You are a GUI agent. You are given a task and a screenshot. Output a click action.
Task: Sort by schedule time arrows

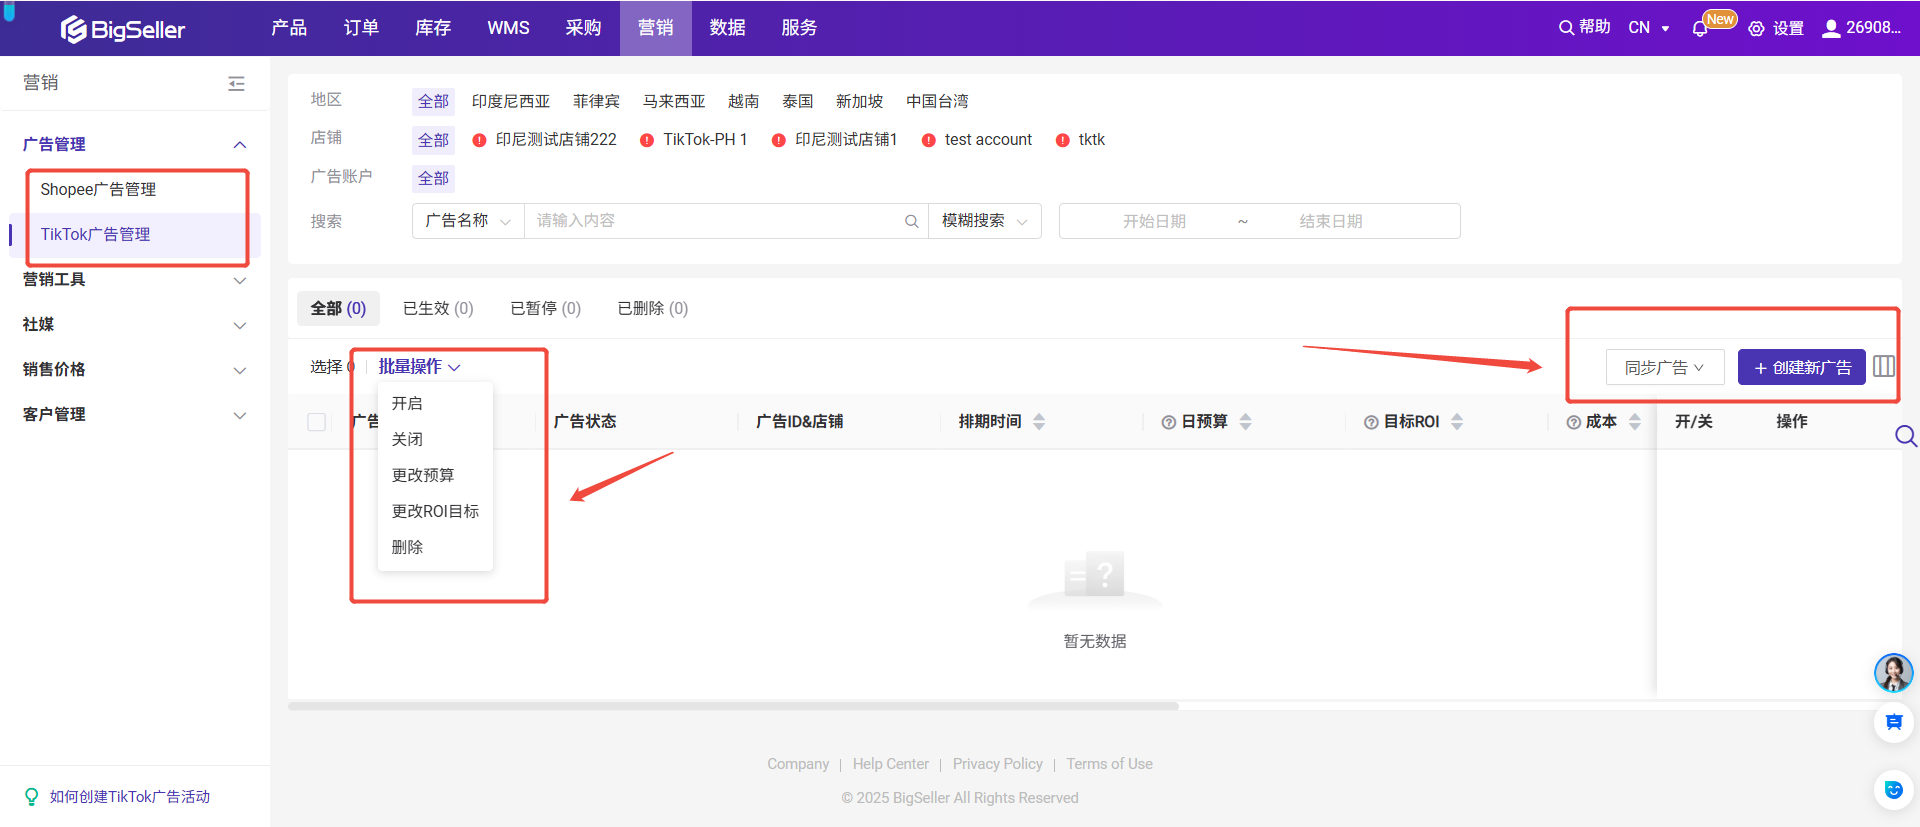[x=1039, y=422]
